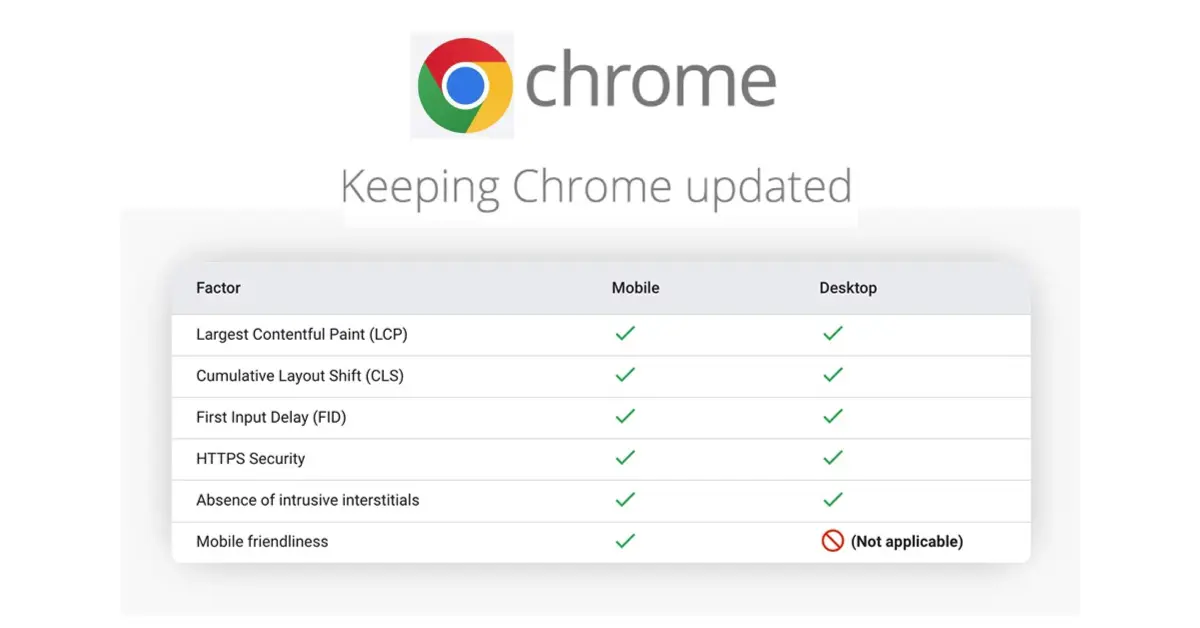Click the Desktop checkmark for First Input Delay

[833, 417]
